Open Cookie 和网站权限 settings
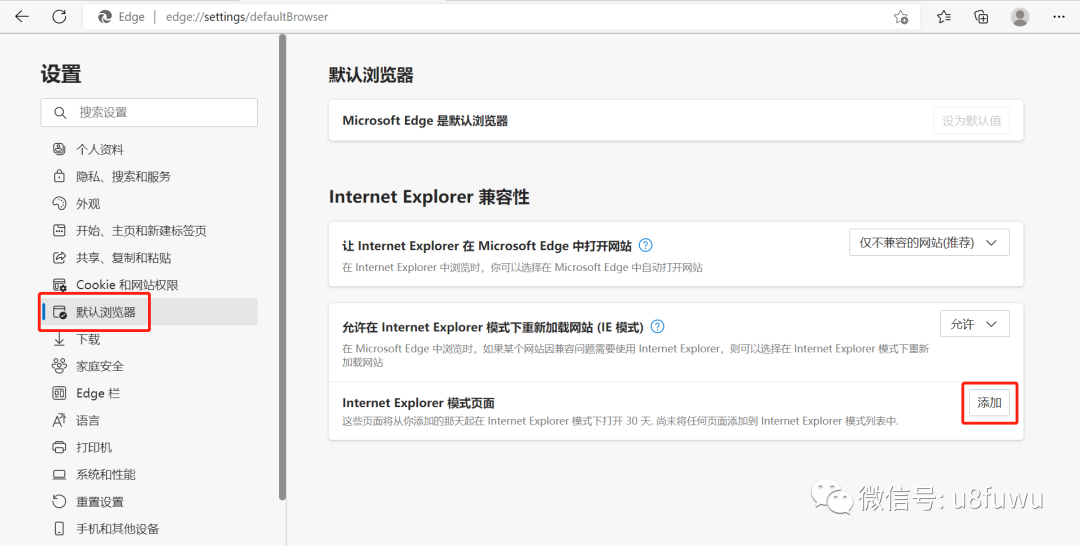Screen dimensions: 1080x546 127,285
